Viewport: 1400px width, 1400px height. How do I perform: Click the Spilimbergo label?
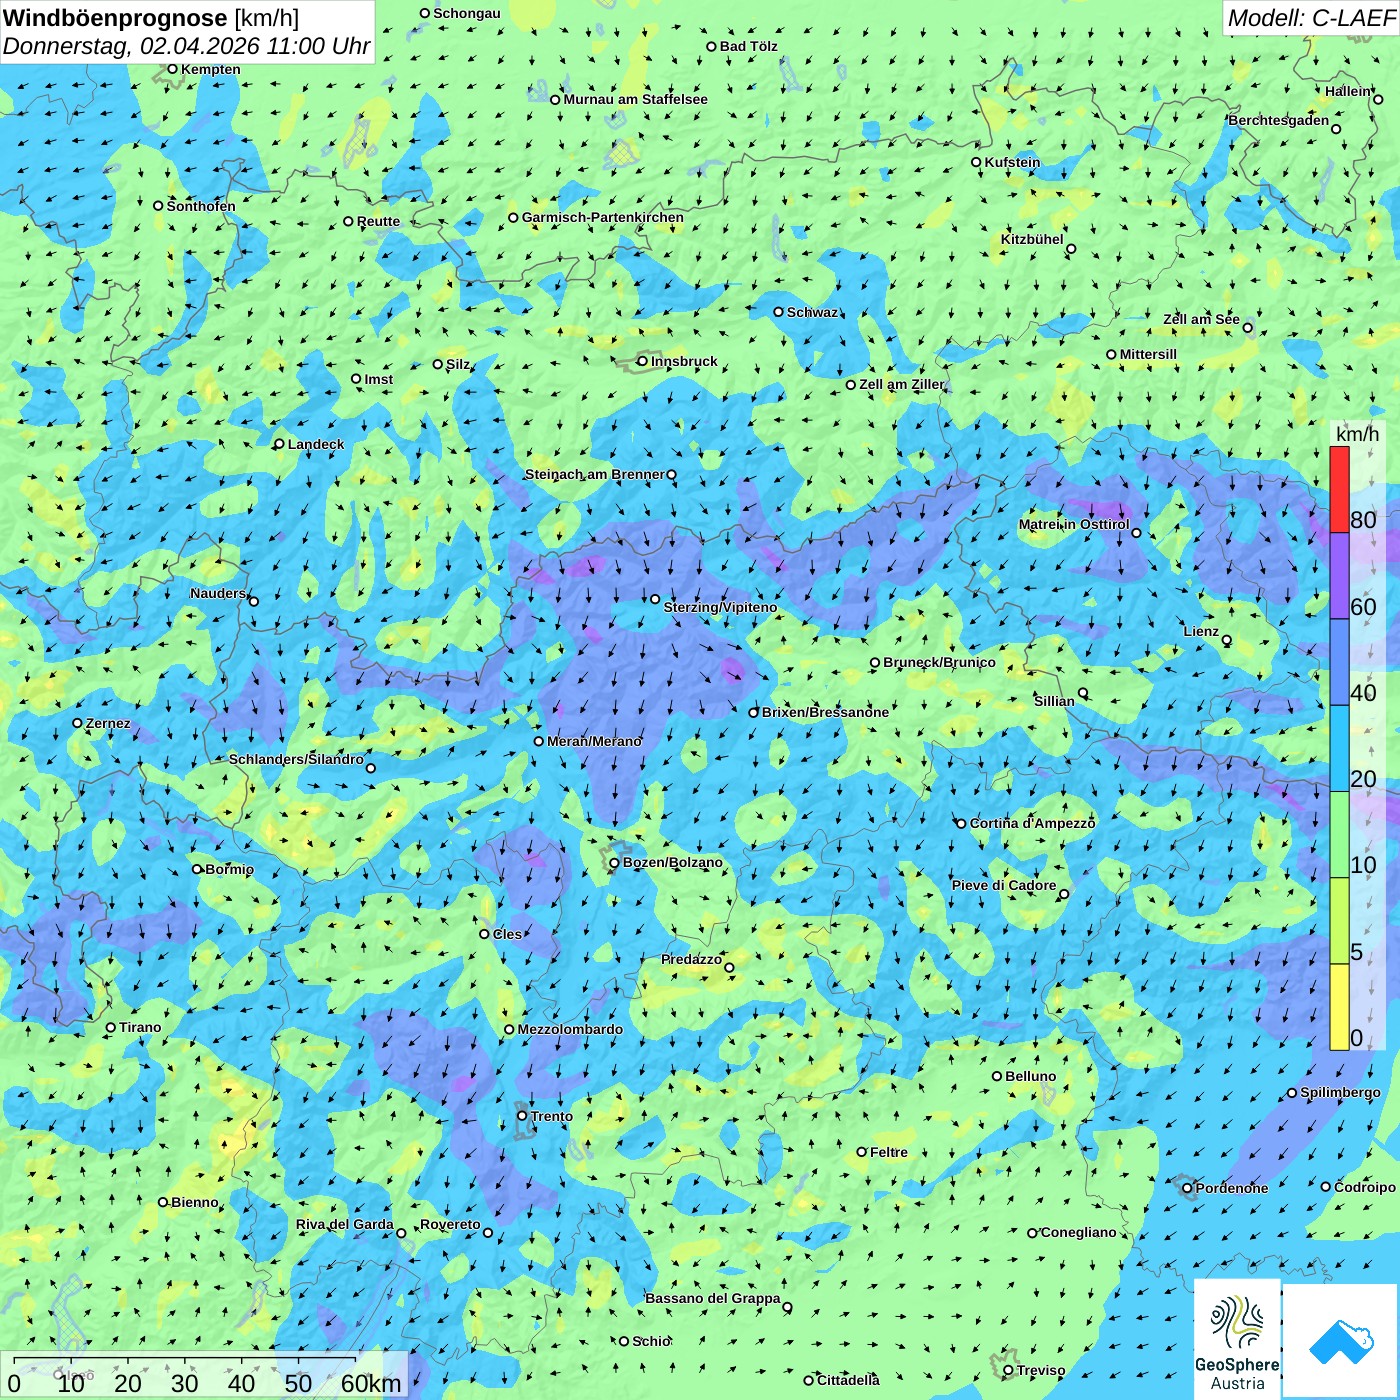1340,1092
